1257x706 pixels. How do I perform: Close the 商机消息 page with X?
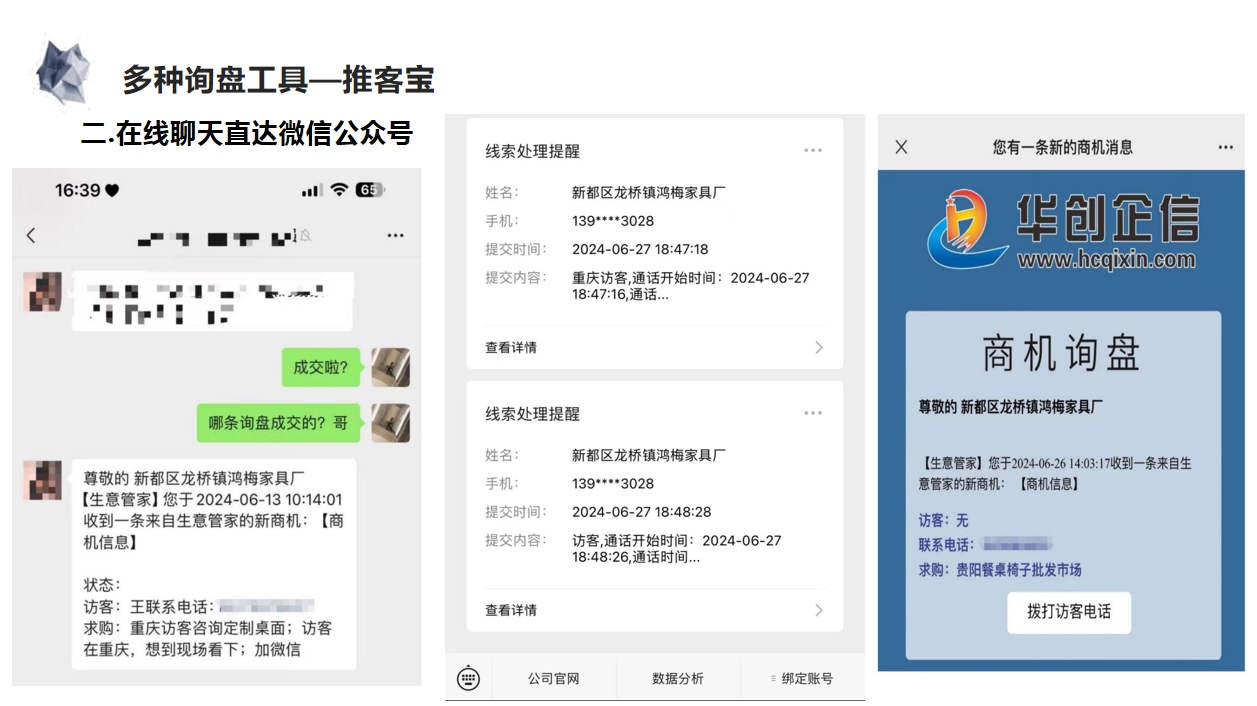(901, 147)
